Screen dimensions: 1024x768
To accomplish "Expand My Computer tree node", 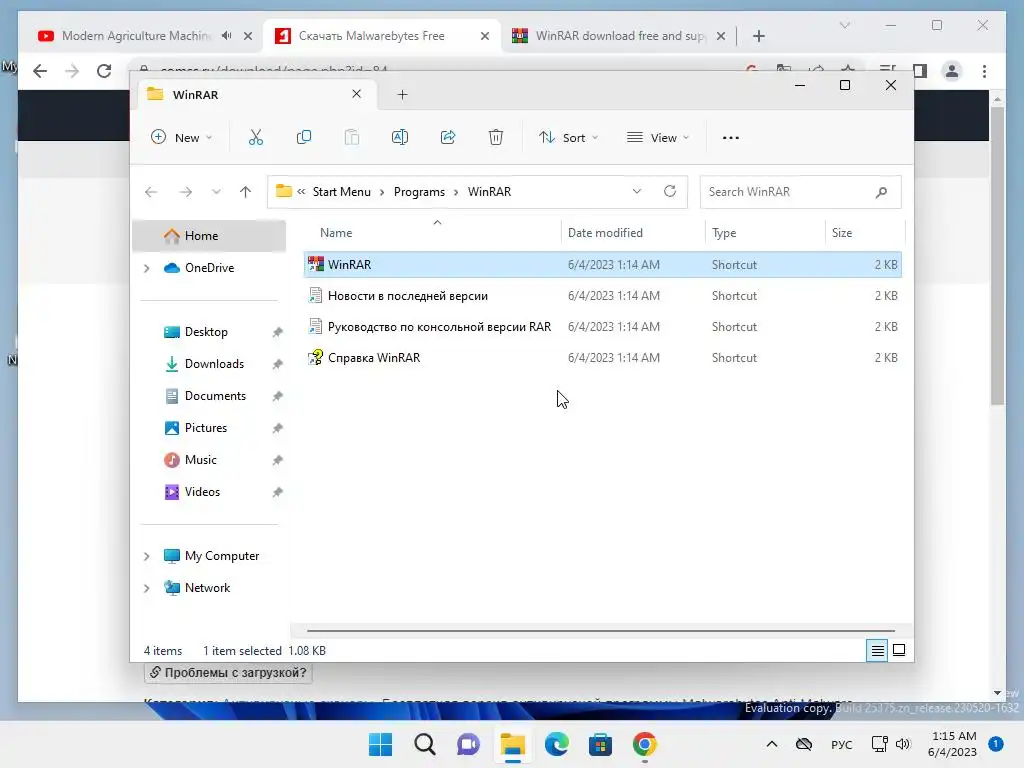I will point(147,556).
